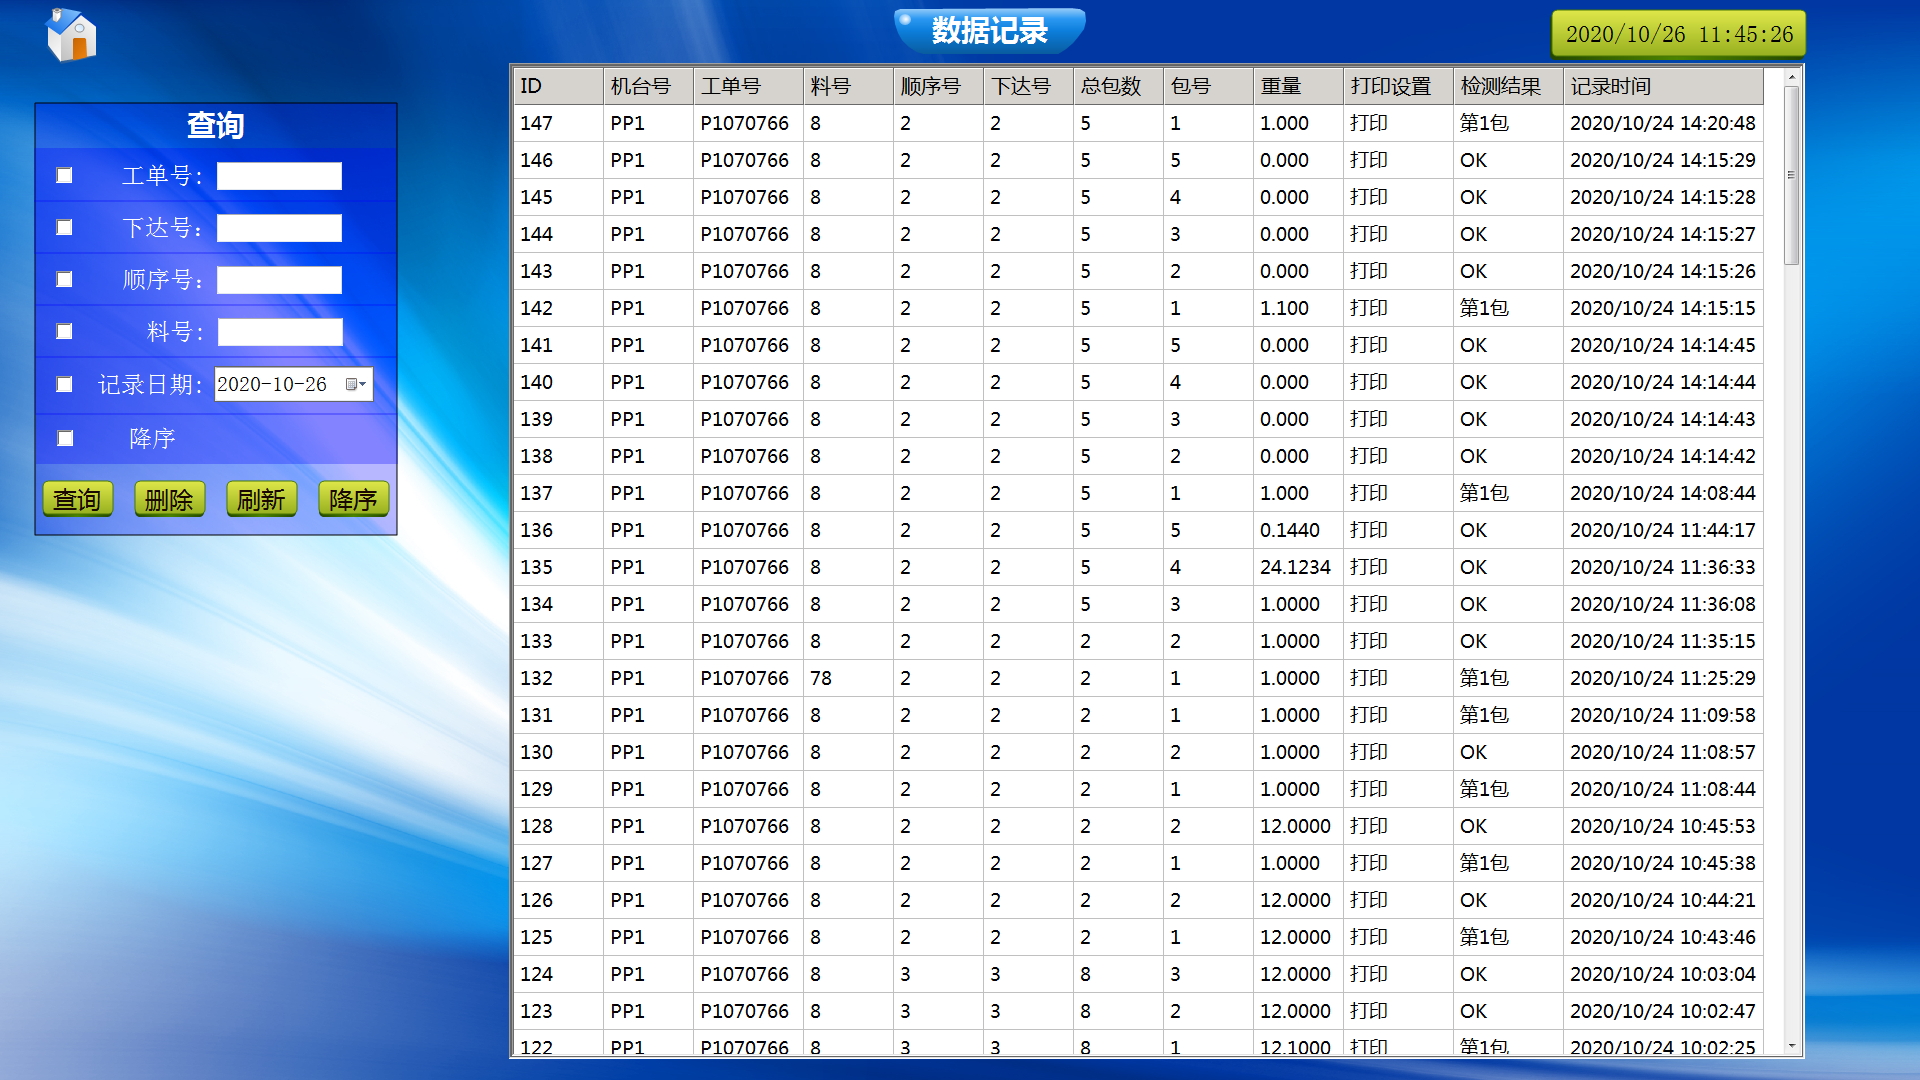Image resolution: width=1920 pixels, height=1080 pixels.
Task: Click the 重量 column header
Action: point(1296,86)
